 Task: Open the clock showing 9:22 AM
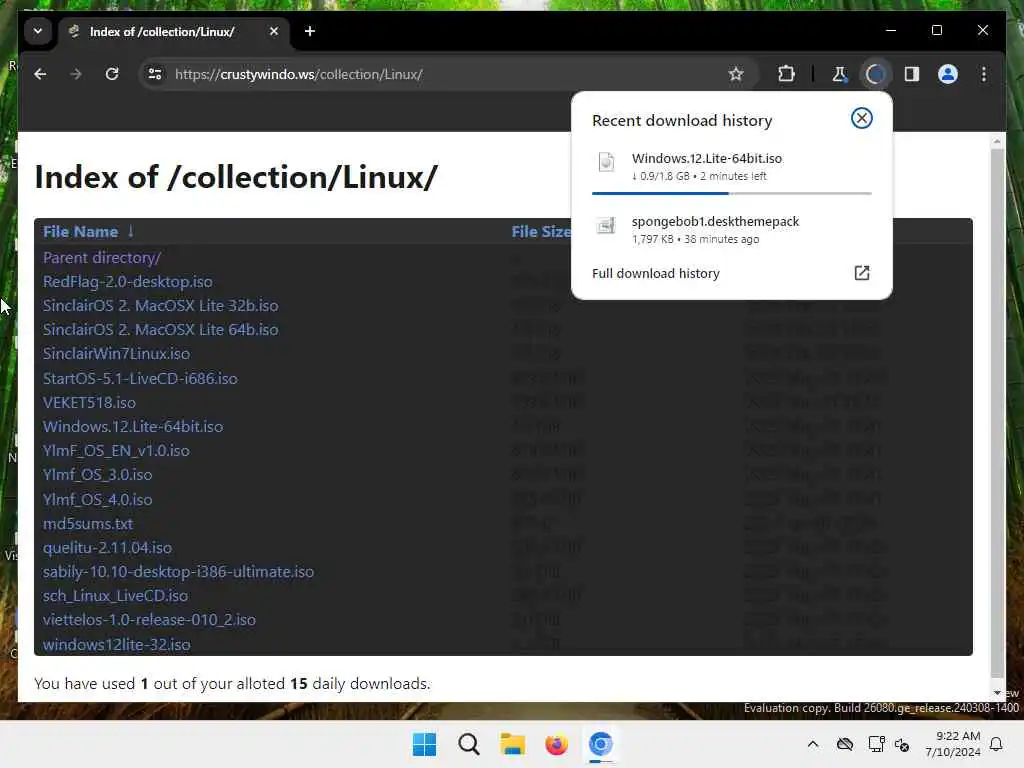(953, 744)
